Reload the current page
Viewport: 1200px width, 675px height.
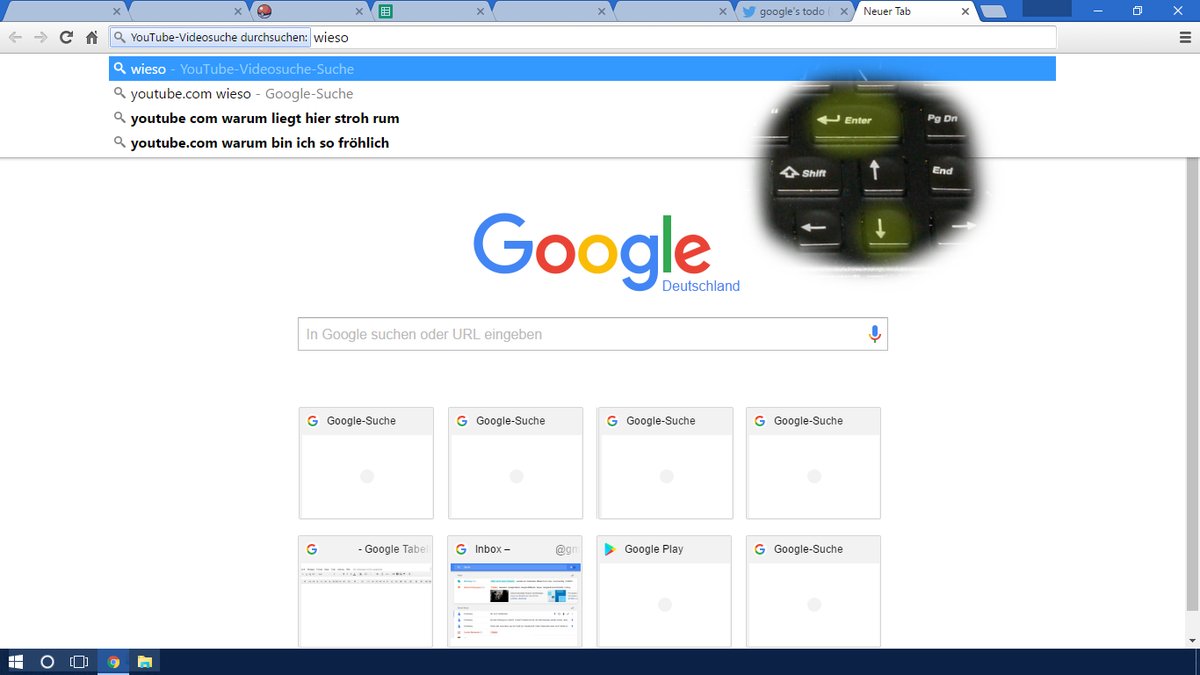[x=66, y=37]
